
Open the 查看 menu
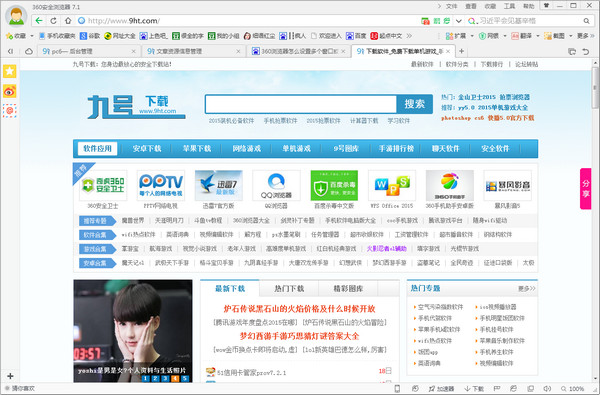pos(471,6)
